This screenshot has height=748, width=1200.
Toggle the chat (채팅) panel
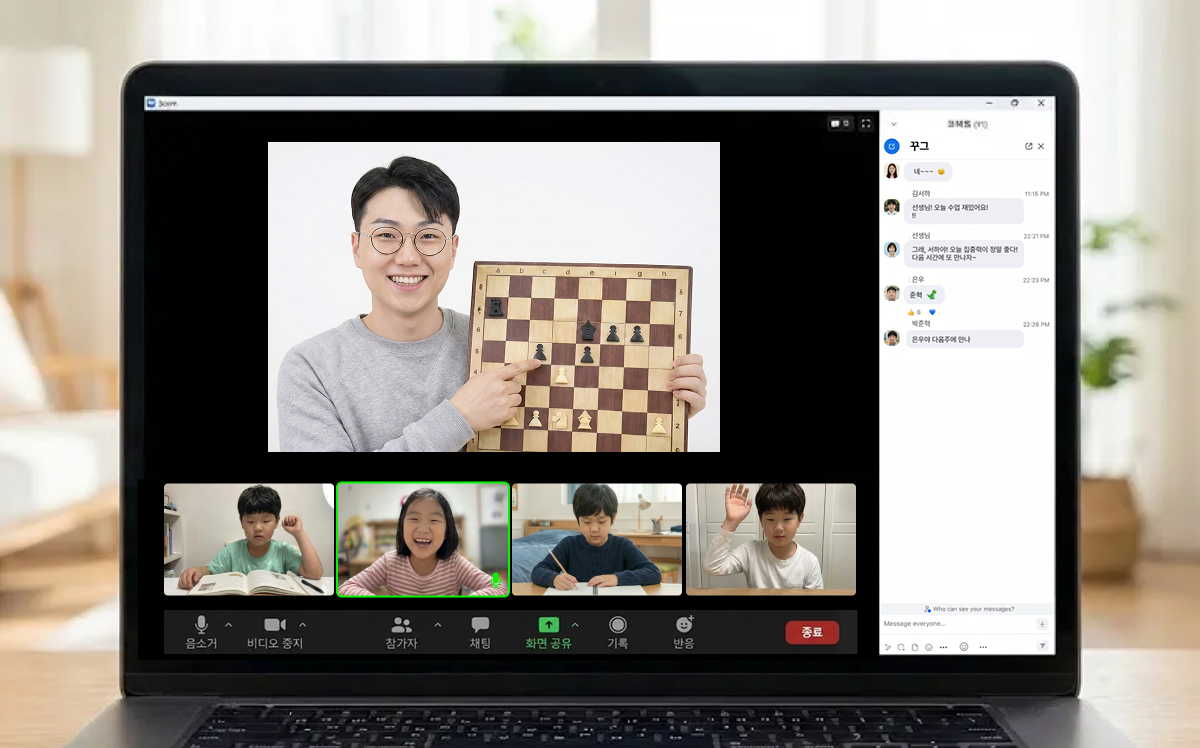pyautogui.click(x=480, y=632)
